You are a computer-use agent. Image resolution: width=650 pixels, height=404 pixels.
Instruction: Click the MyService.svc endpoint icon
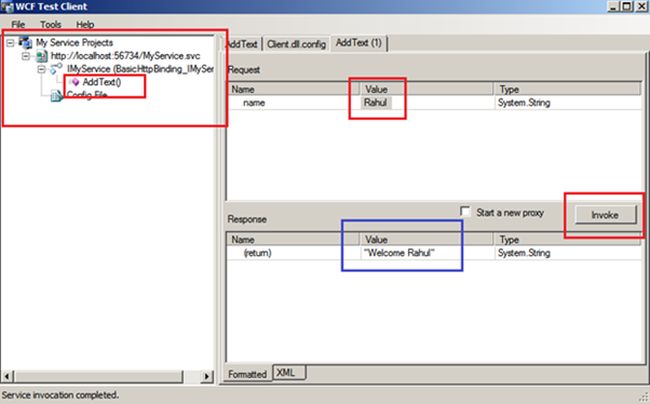41,56
